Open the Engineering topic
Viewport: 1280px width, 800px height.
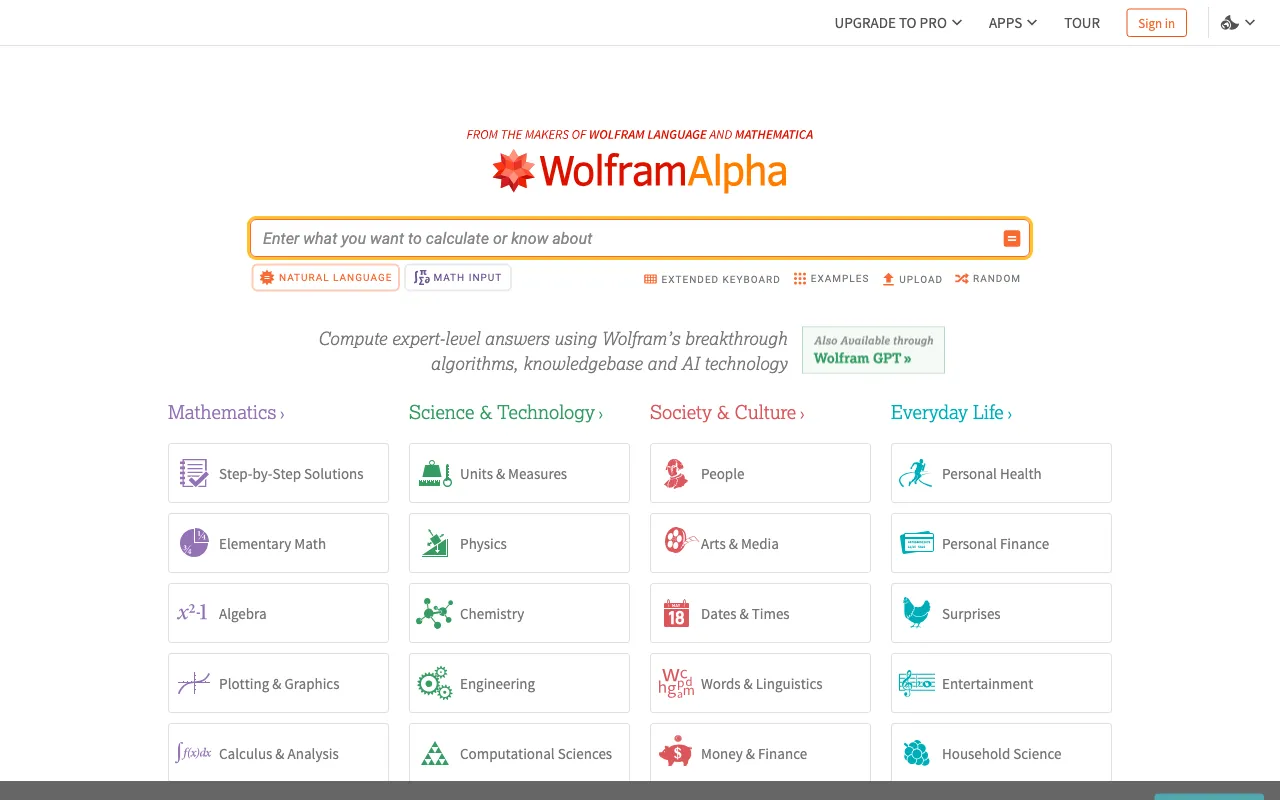(519, 683)
